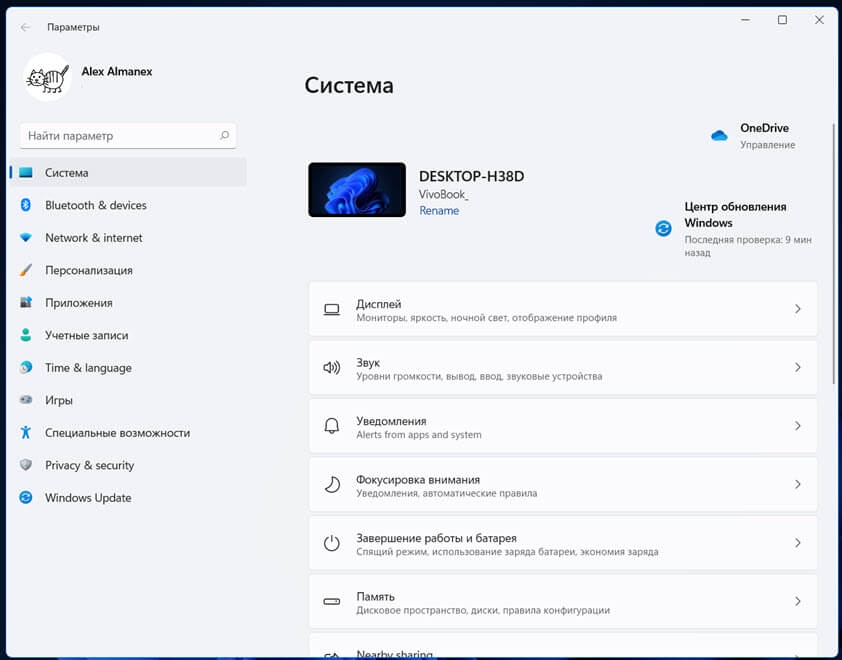Image resolution: width=842 pixels, height=660 pixels.
Task: Open OneDrive Управление link
Action: pyautogui.click(x=767, y=145)
